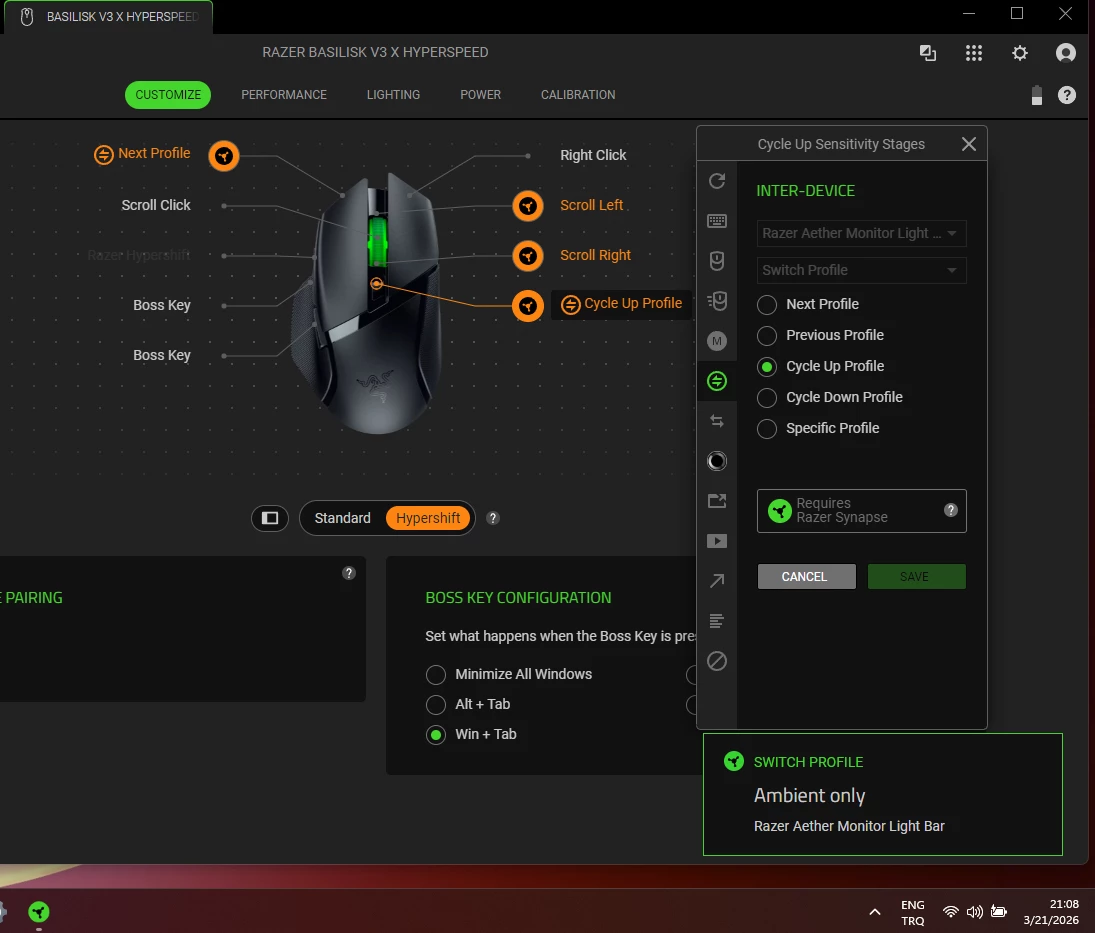The height and width of the screenshot is (933, 1095).
Task: Check the battery status icon
Action: pyautogui.click(x=1037, y=95)
